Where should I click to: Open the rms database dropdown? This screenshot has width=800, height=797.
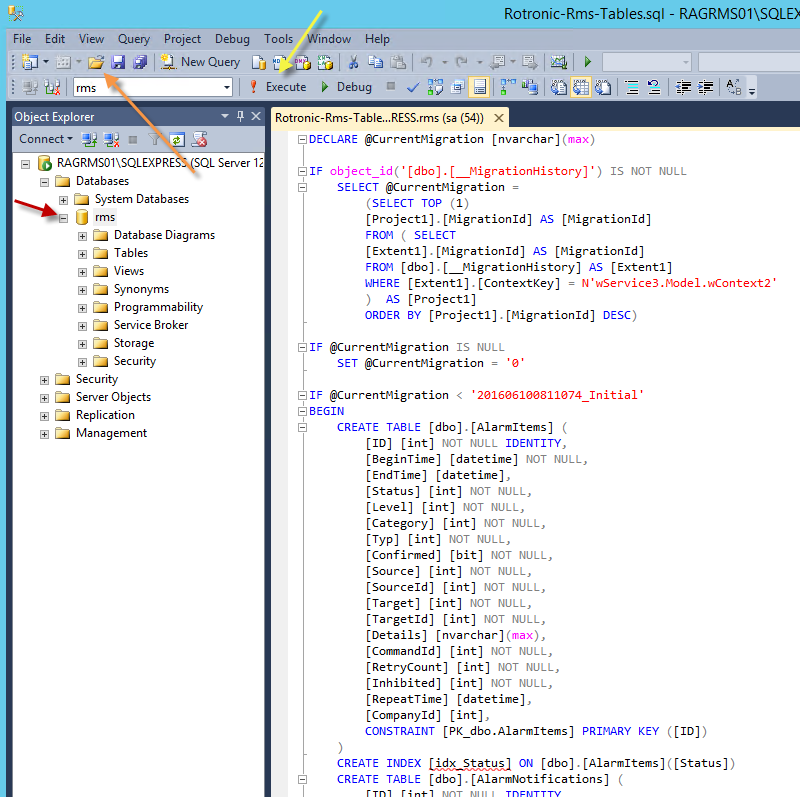point(227,87)
